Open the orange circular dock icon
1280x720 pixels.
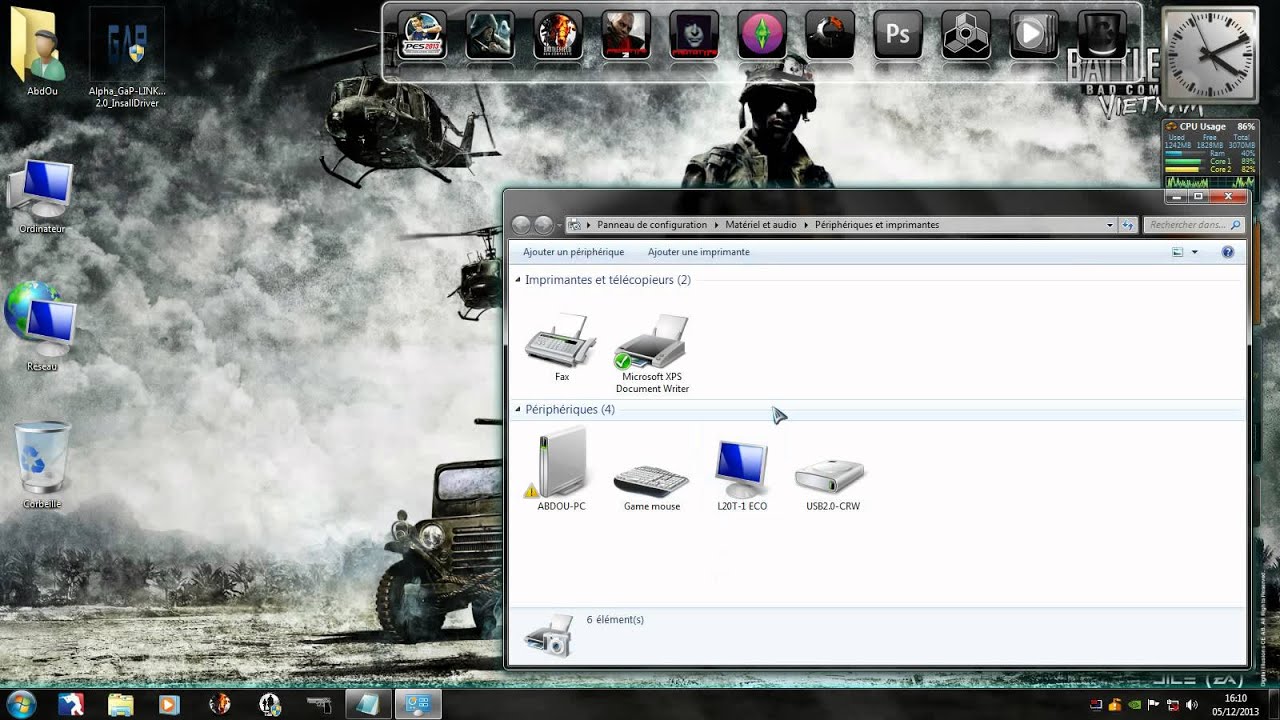(x=830, y=35)
